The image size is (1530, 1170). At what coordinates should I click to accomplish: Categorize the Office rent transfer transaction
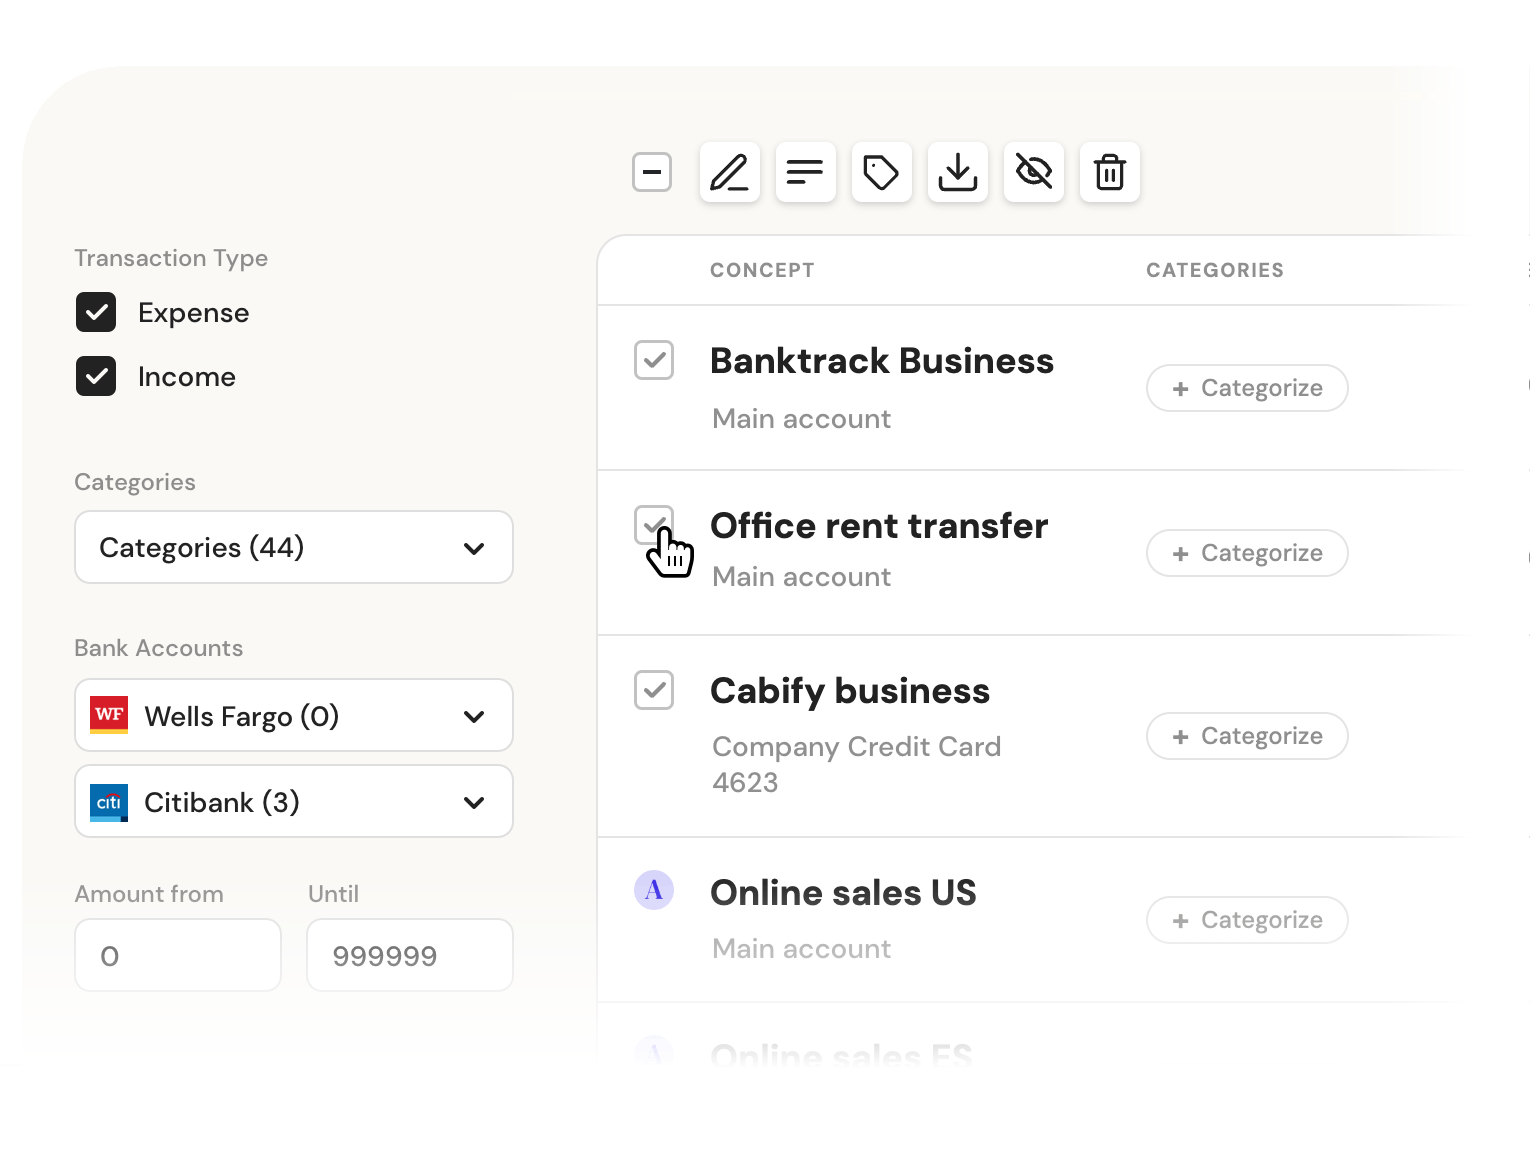1247,553
